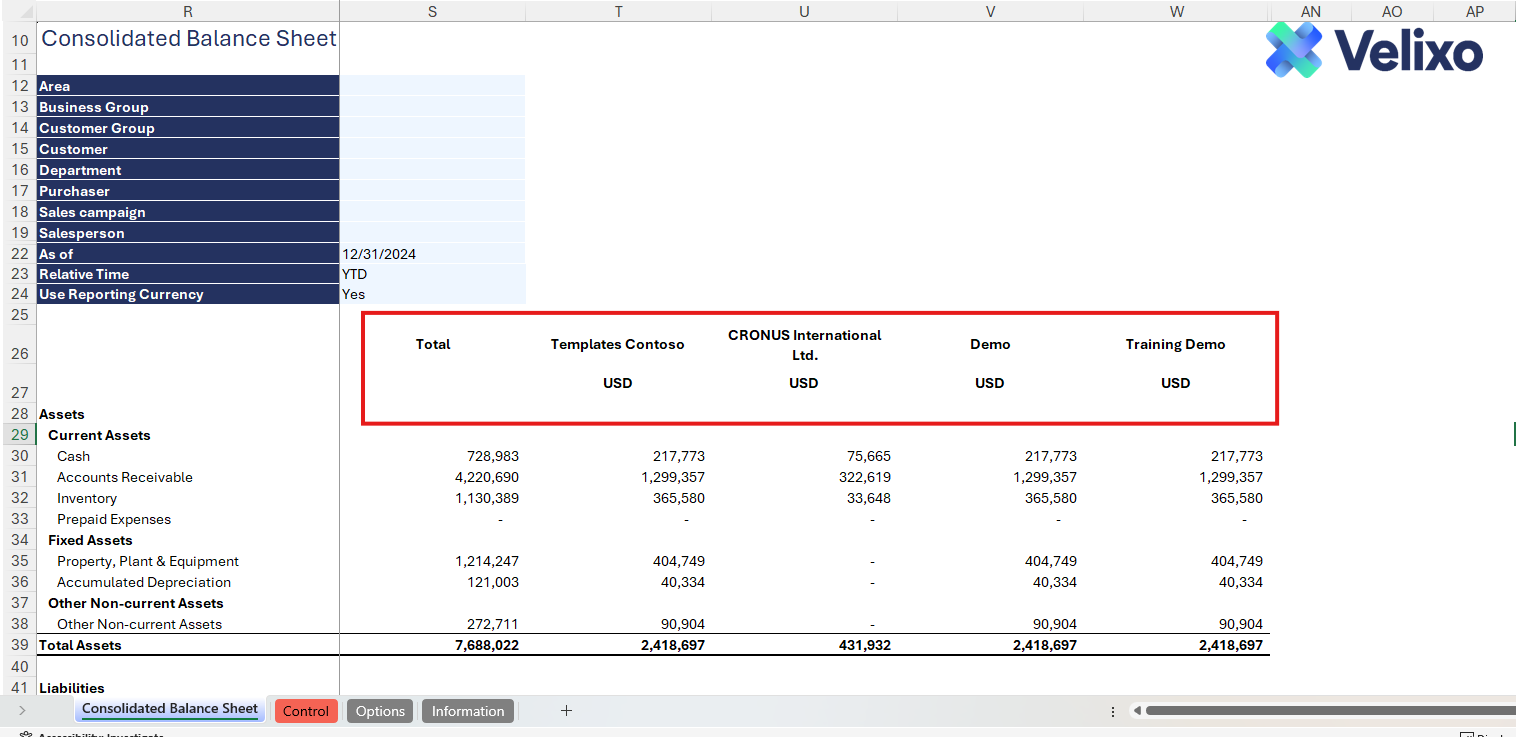Open the Information sheet tab
Viewport: 1516px width, 737px height.
(467, 711)
